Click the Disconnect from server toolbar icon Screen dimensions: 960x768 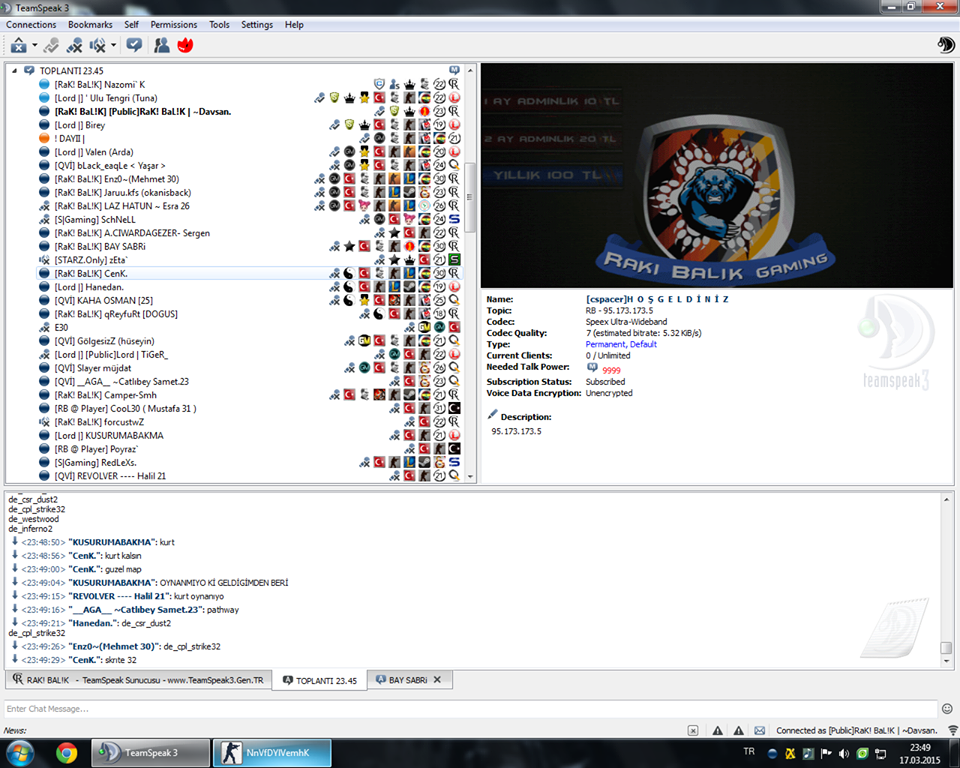(75, 45)
